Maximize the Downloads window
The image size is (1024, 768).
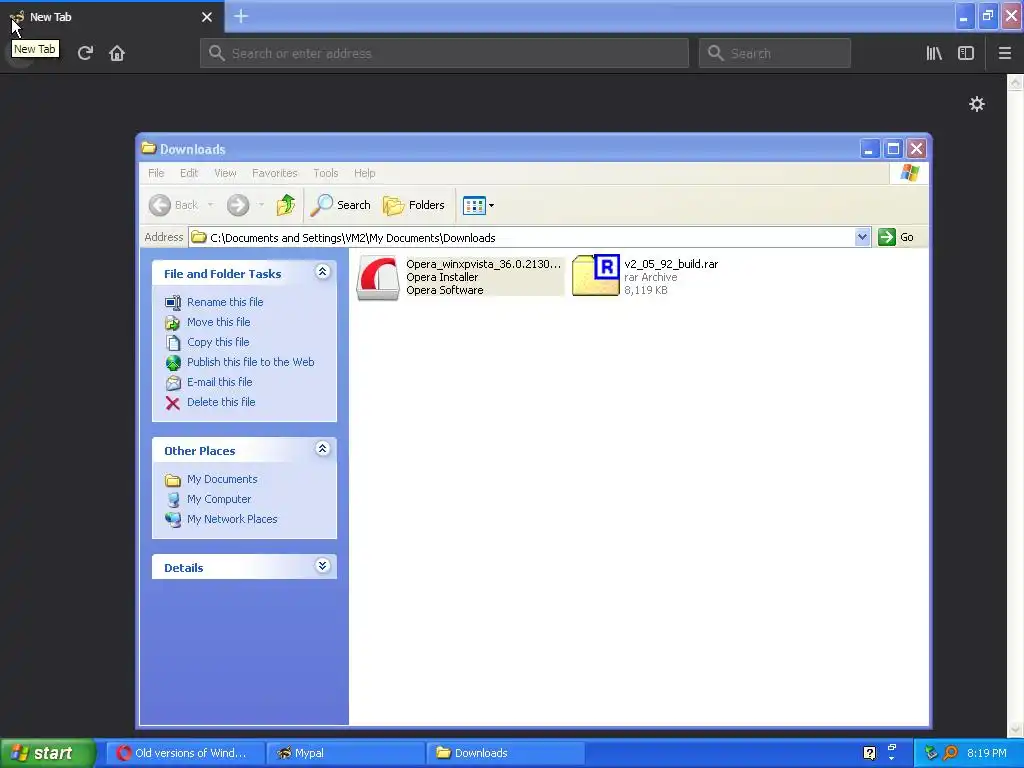point(893,149)
